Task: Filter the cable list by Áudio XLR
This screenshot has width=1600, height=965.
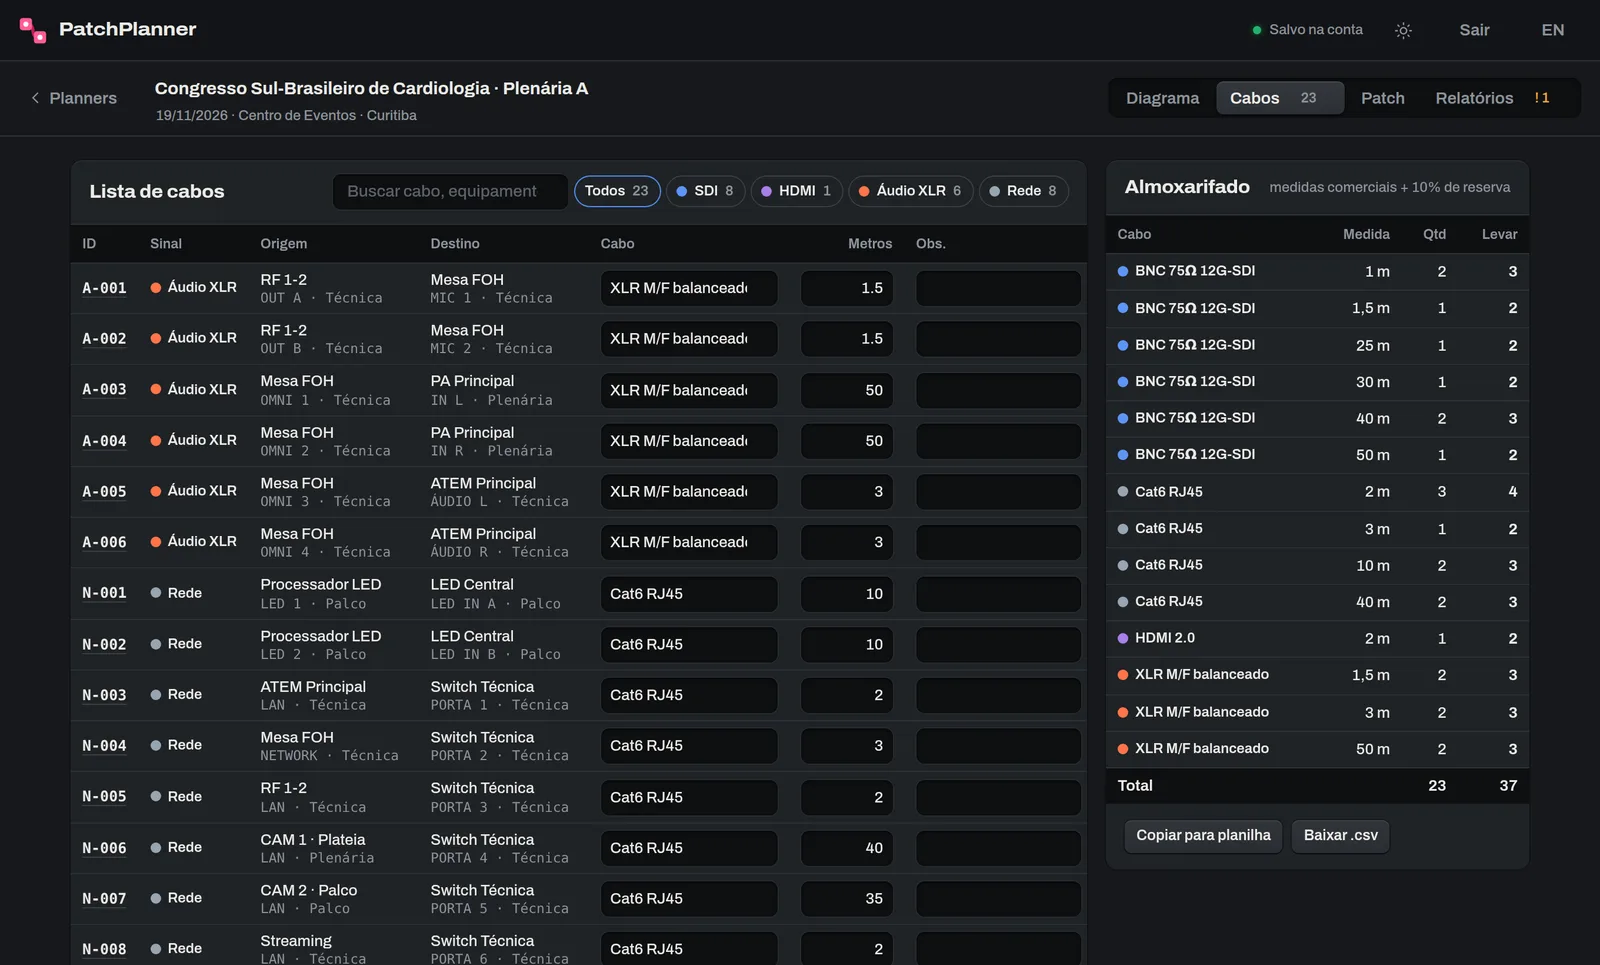Action: pos(910,191)
